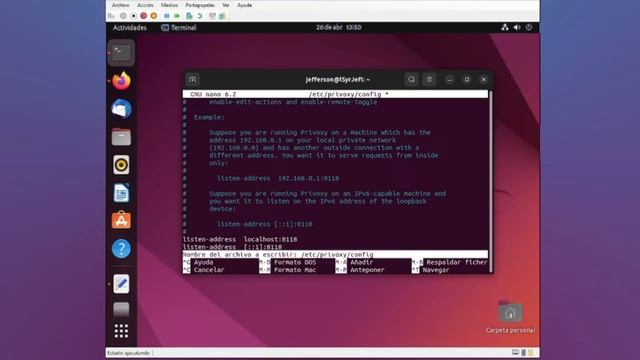
Task: Click the grey Start VM toolbar icon
Action: [123, 16]
